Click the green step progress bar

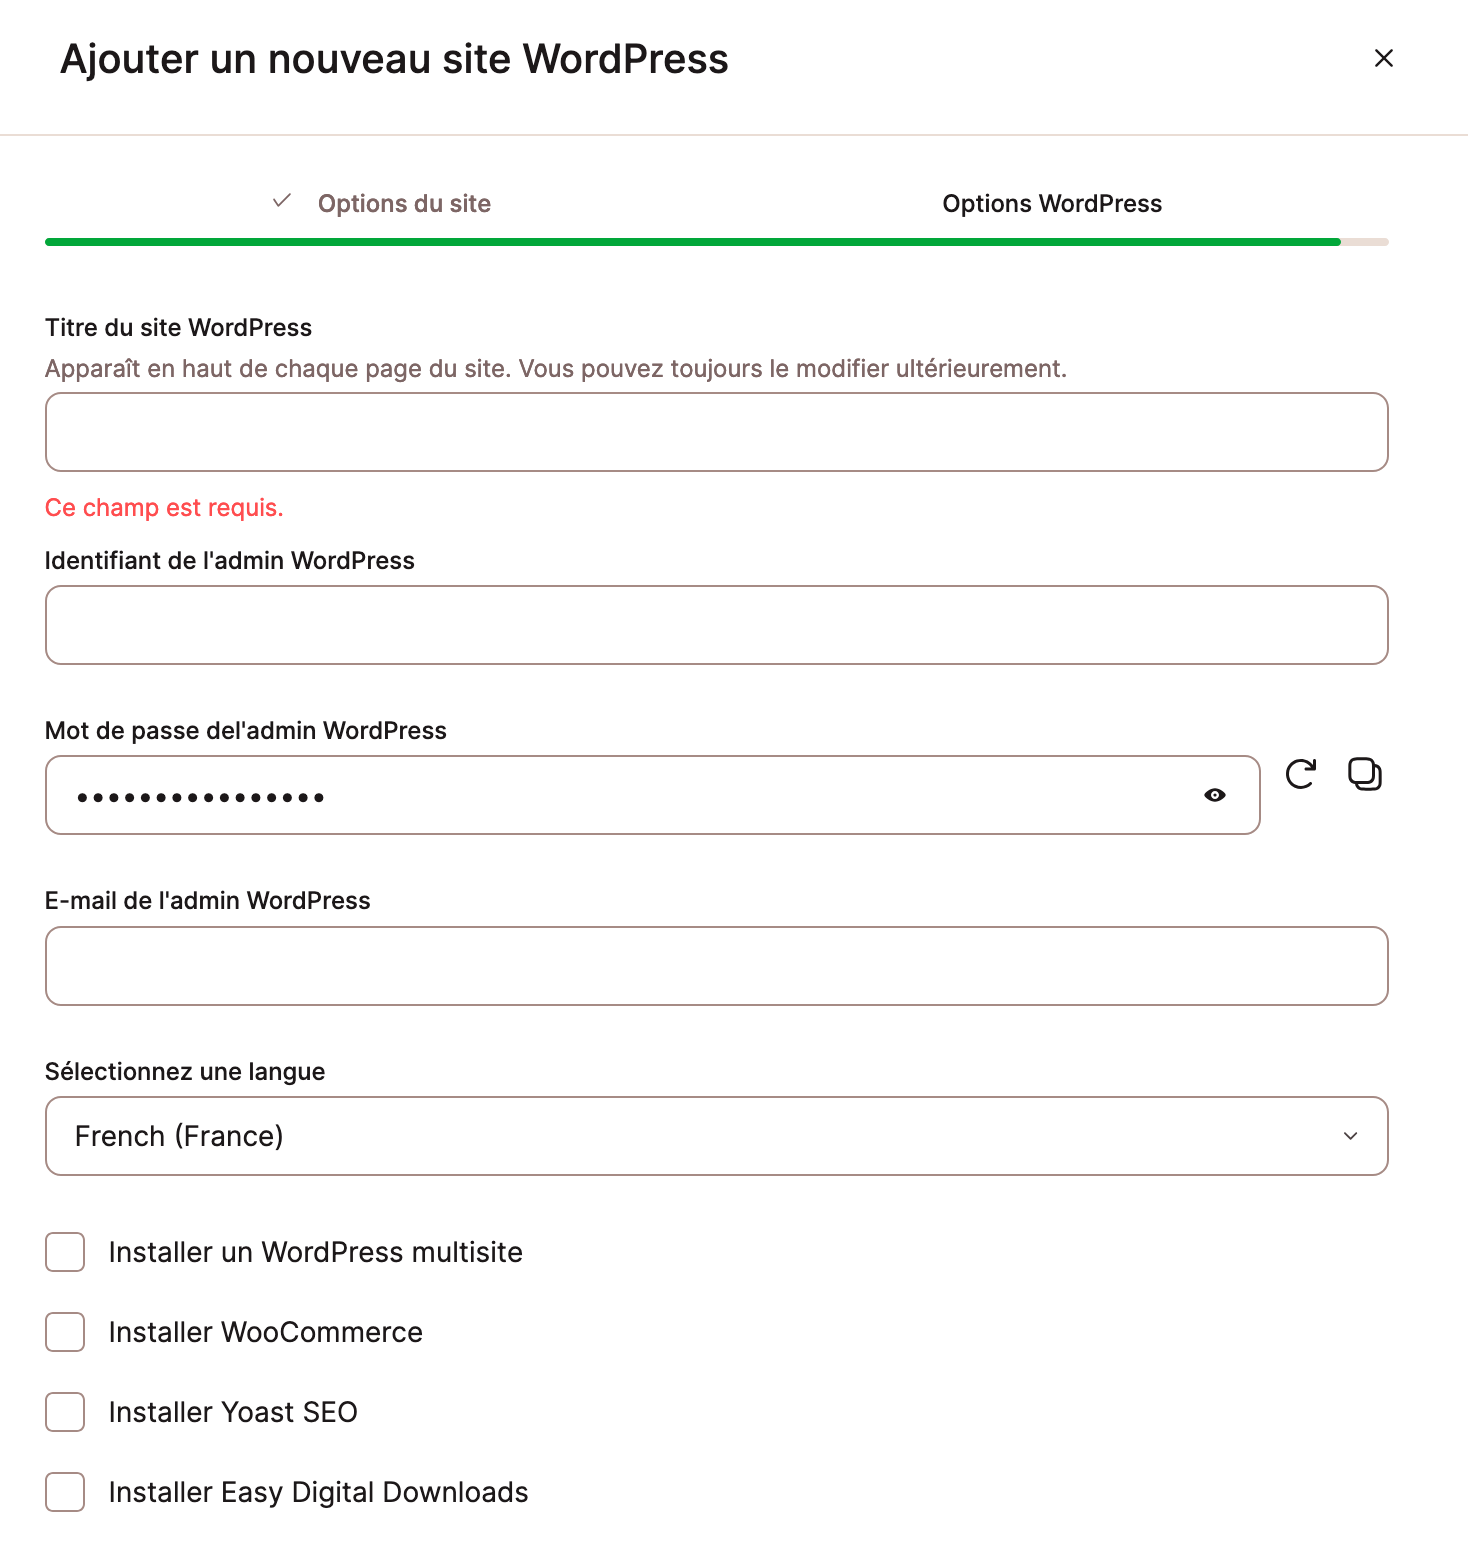(693, 242)
